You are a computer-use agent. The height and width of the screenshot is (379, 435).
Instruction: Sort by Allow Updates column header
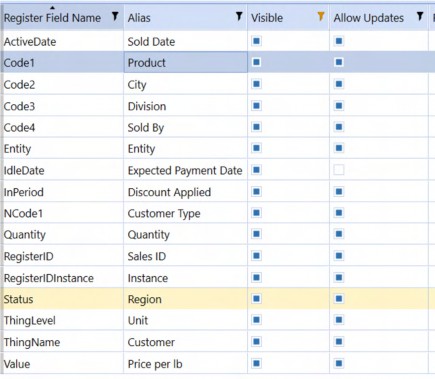pyautogui.click(x=369, y=18)
